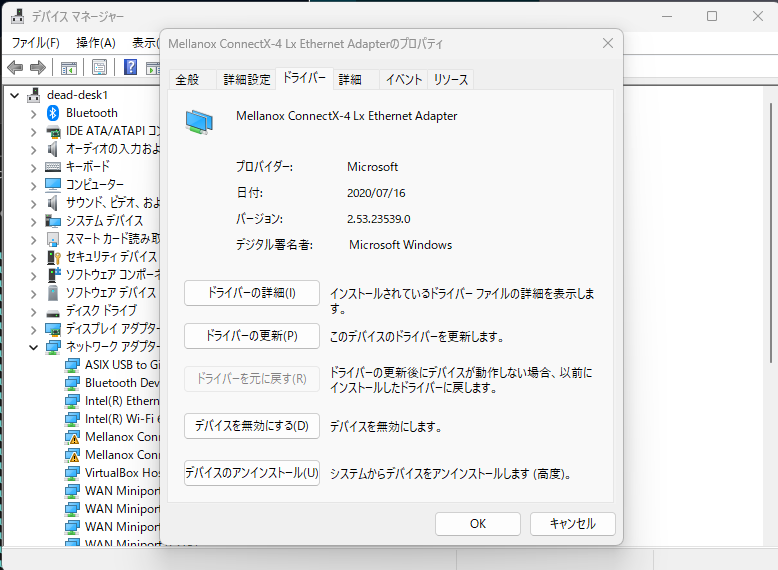Click the ソフトウェア デバイス icon
The image size is (778, 570).
[53, 293]
